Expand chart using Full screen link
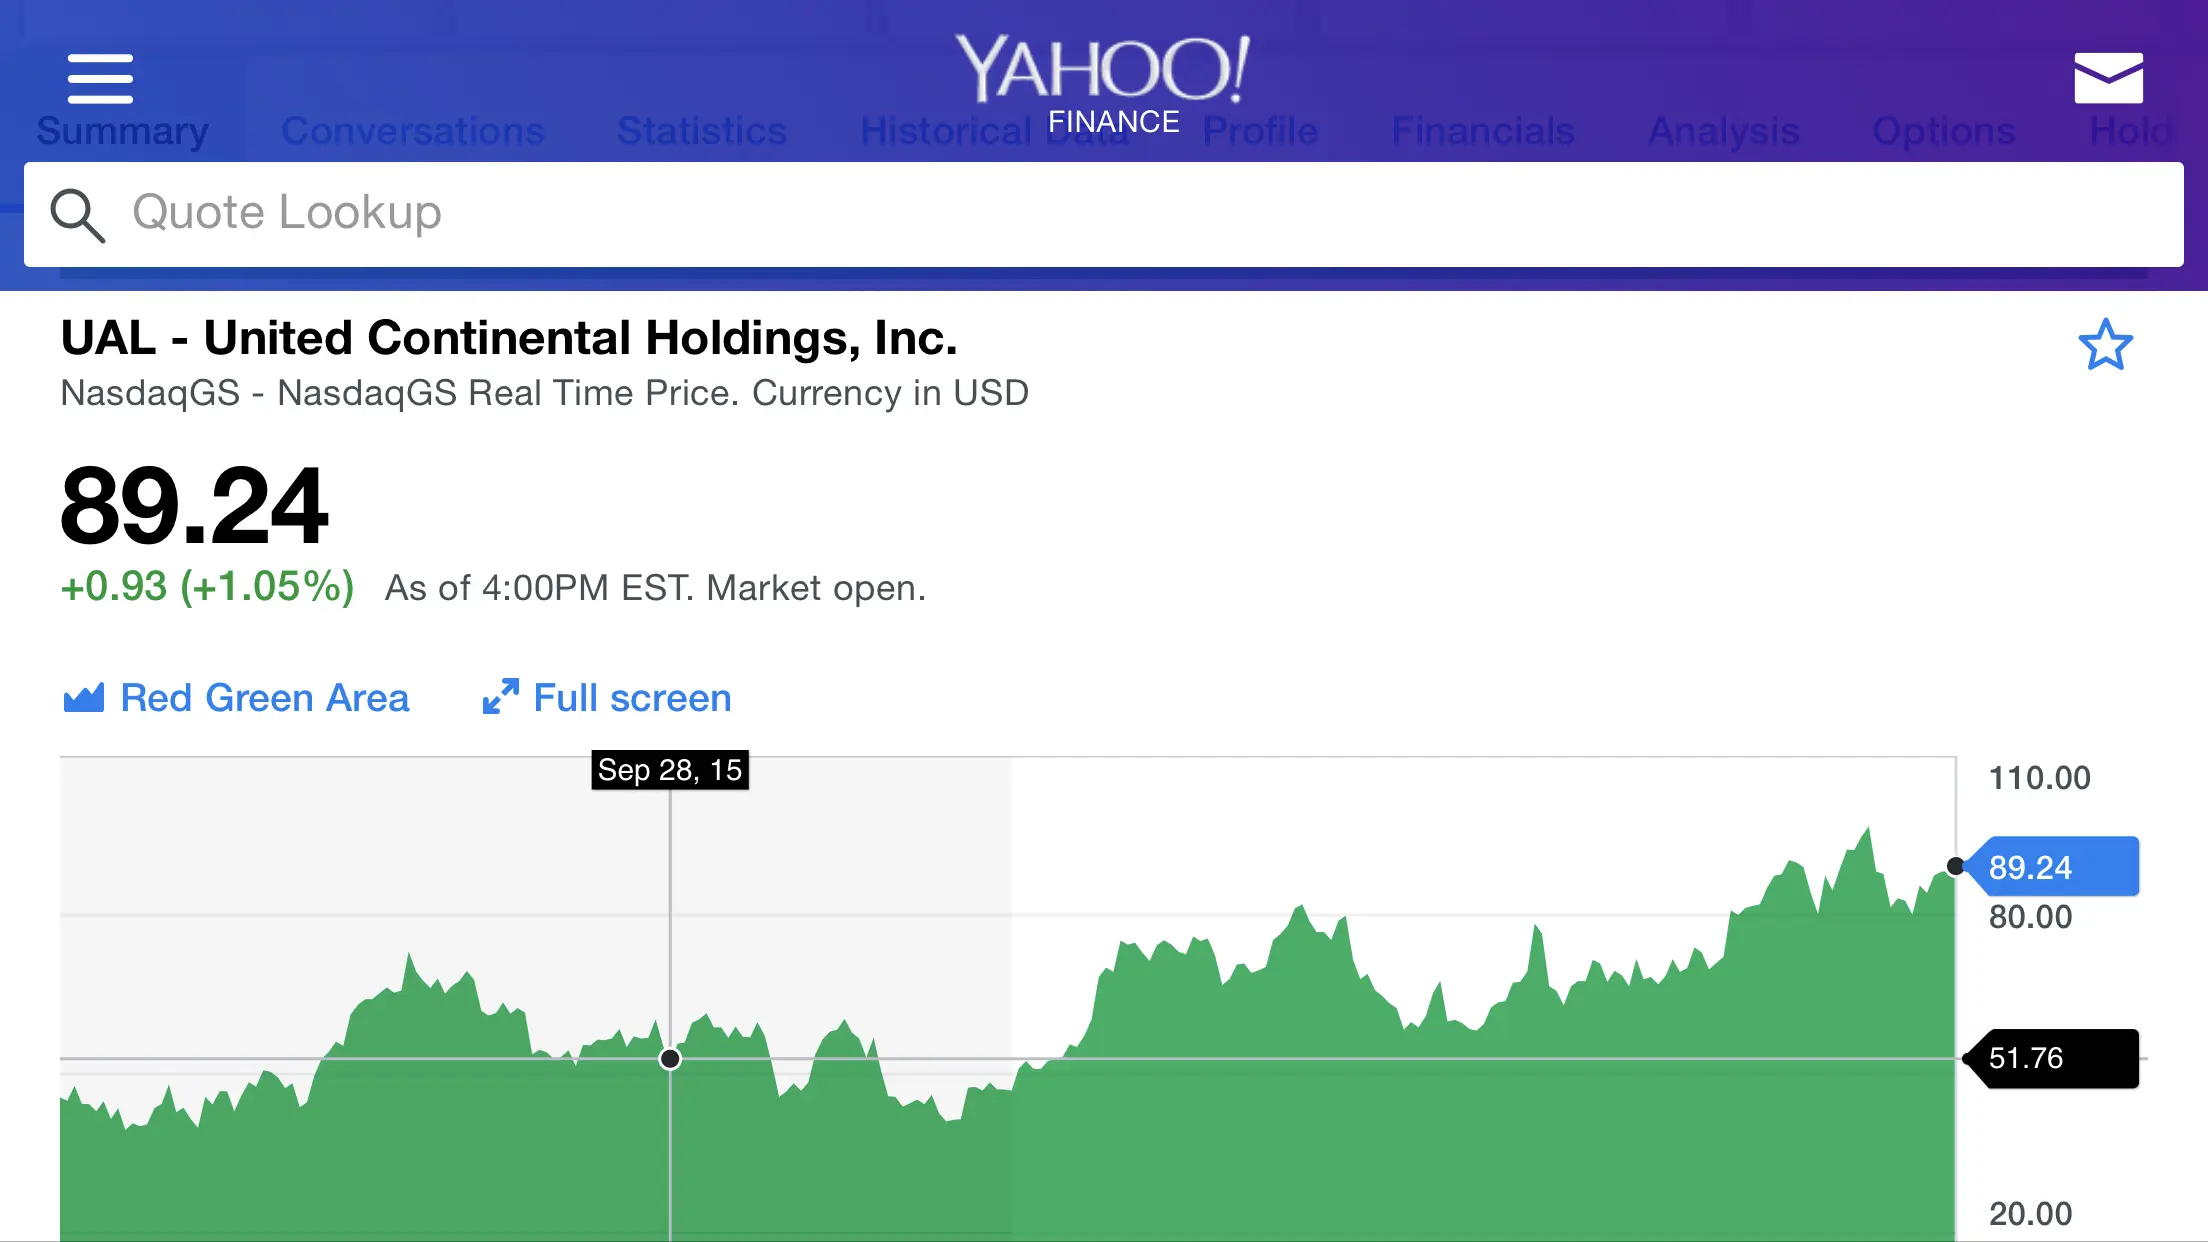This screenshot has width=2208, height=1242. (x=632, y=698)
